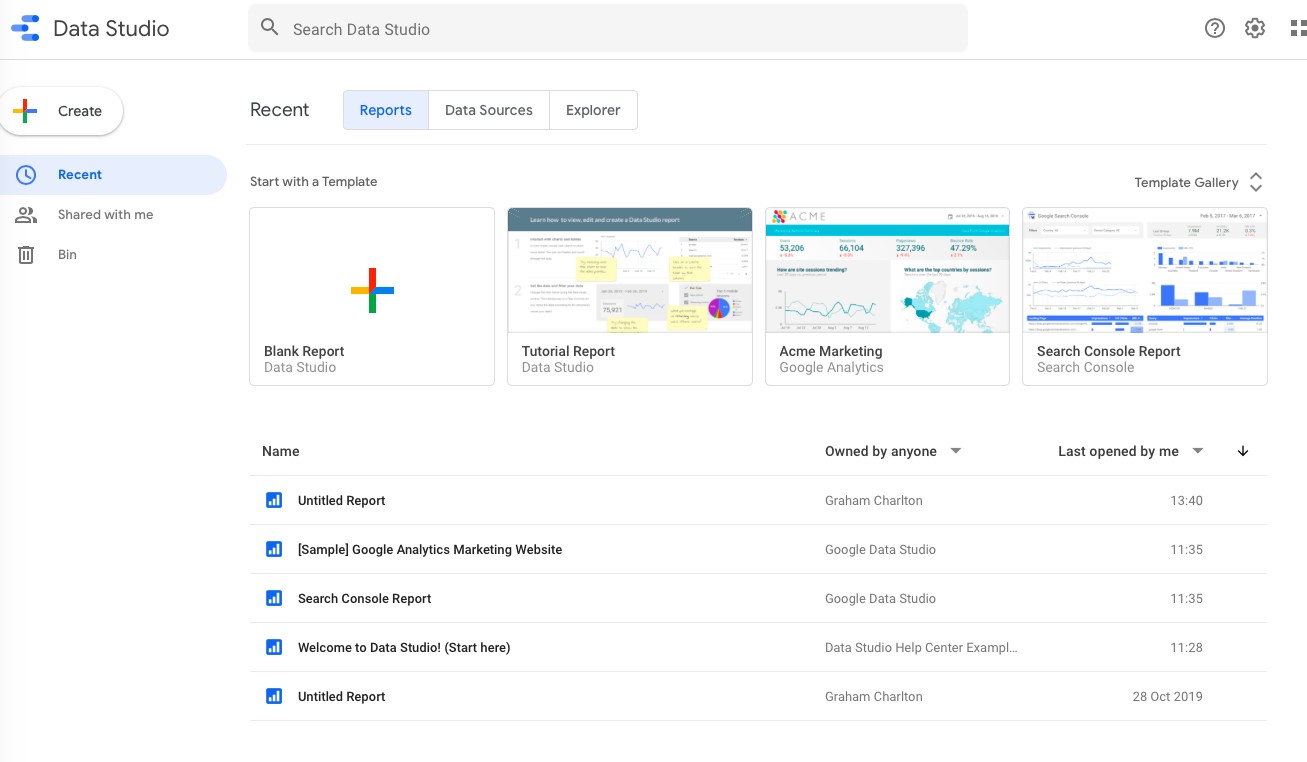
Task: Open the Acme Marketing template thumbnail
Action: [x=887, y=270]
